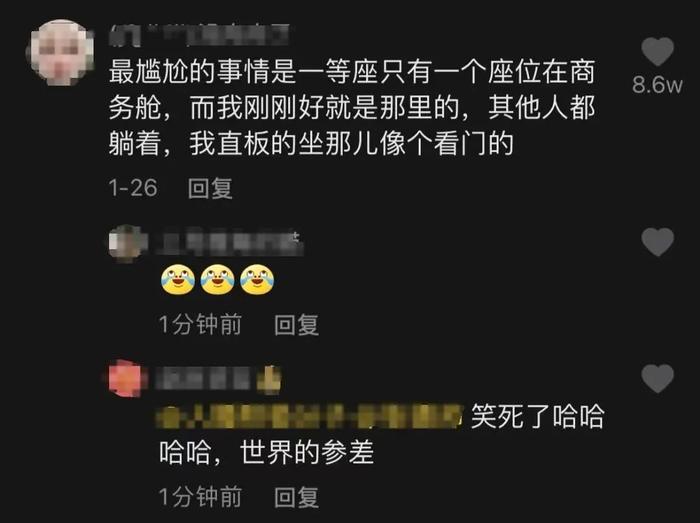Like the 笑死了哈哈 reply via its heart
Viewport: 700px width, 523px height.
click(657, 378)
